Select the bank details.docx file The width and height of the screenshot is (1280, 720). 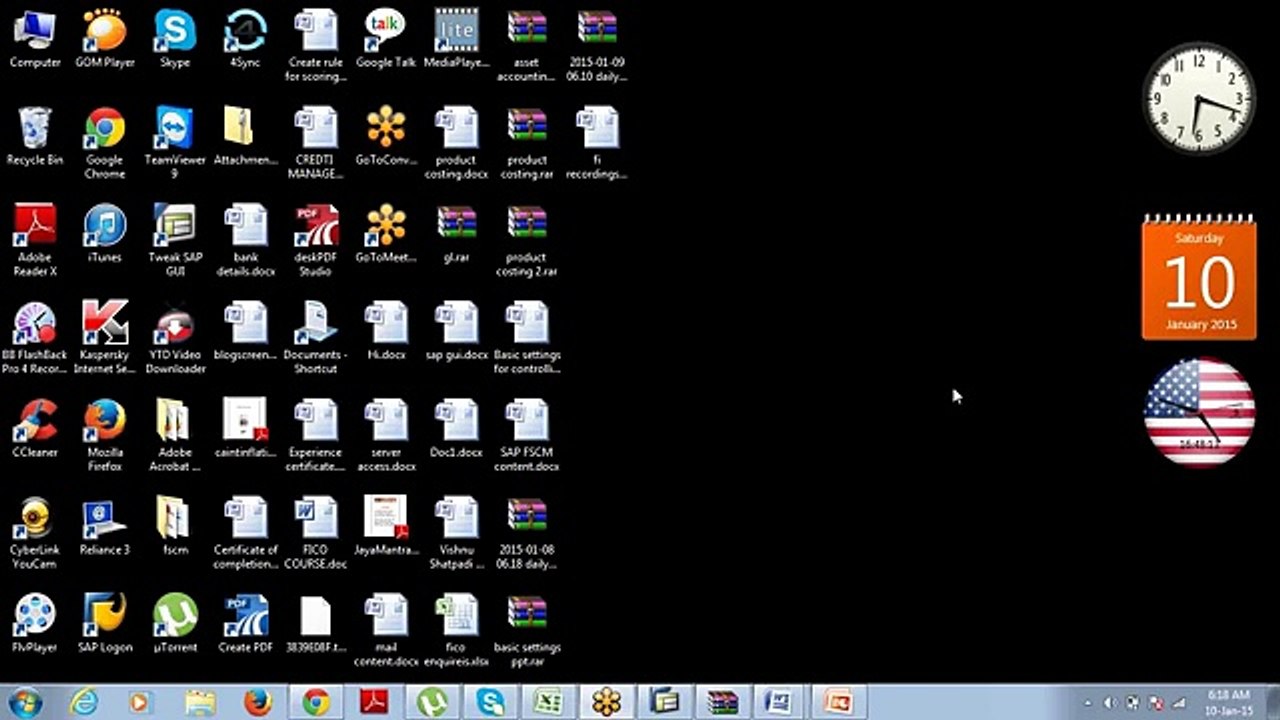pos(245,240)
